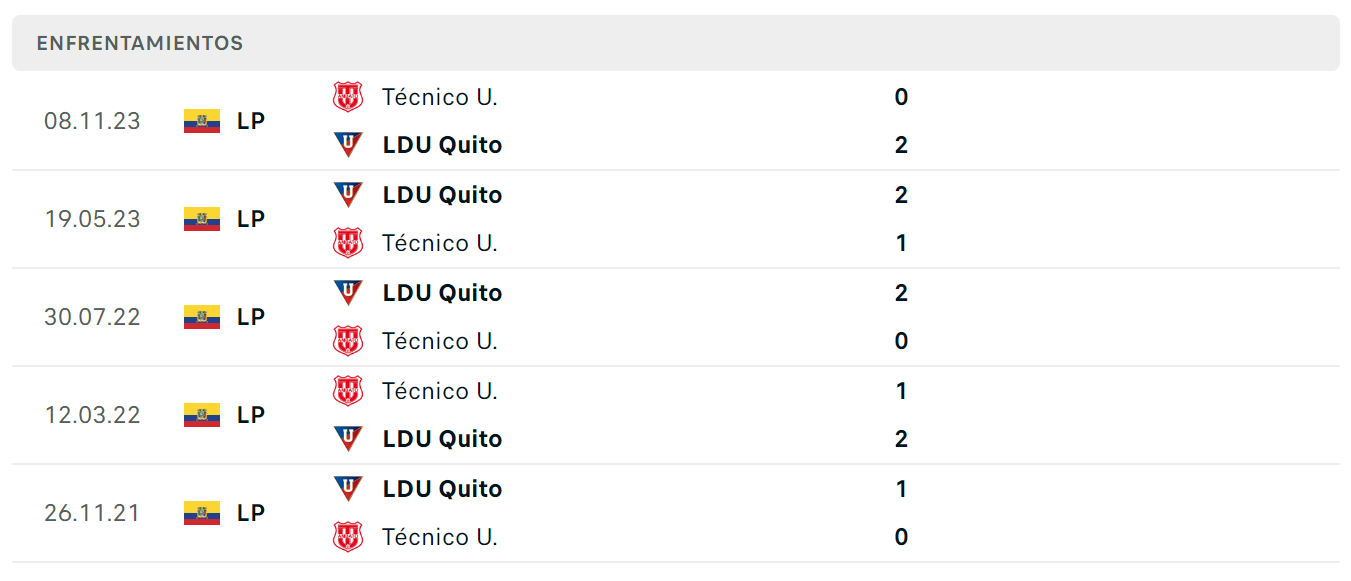Open match dated 08.11.23

point(676,121)
